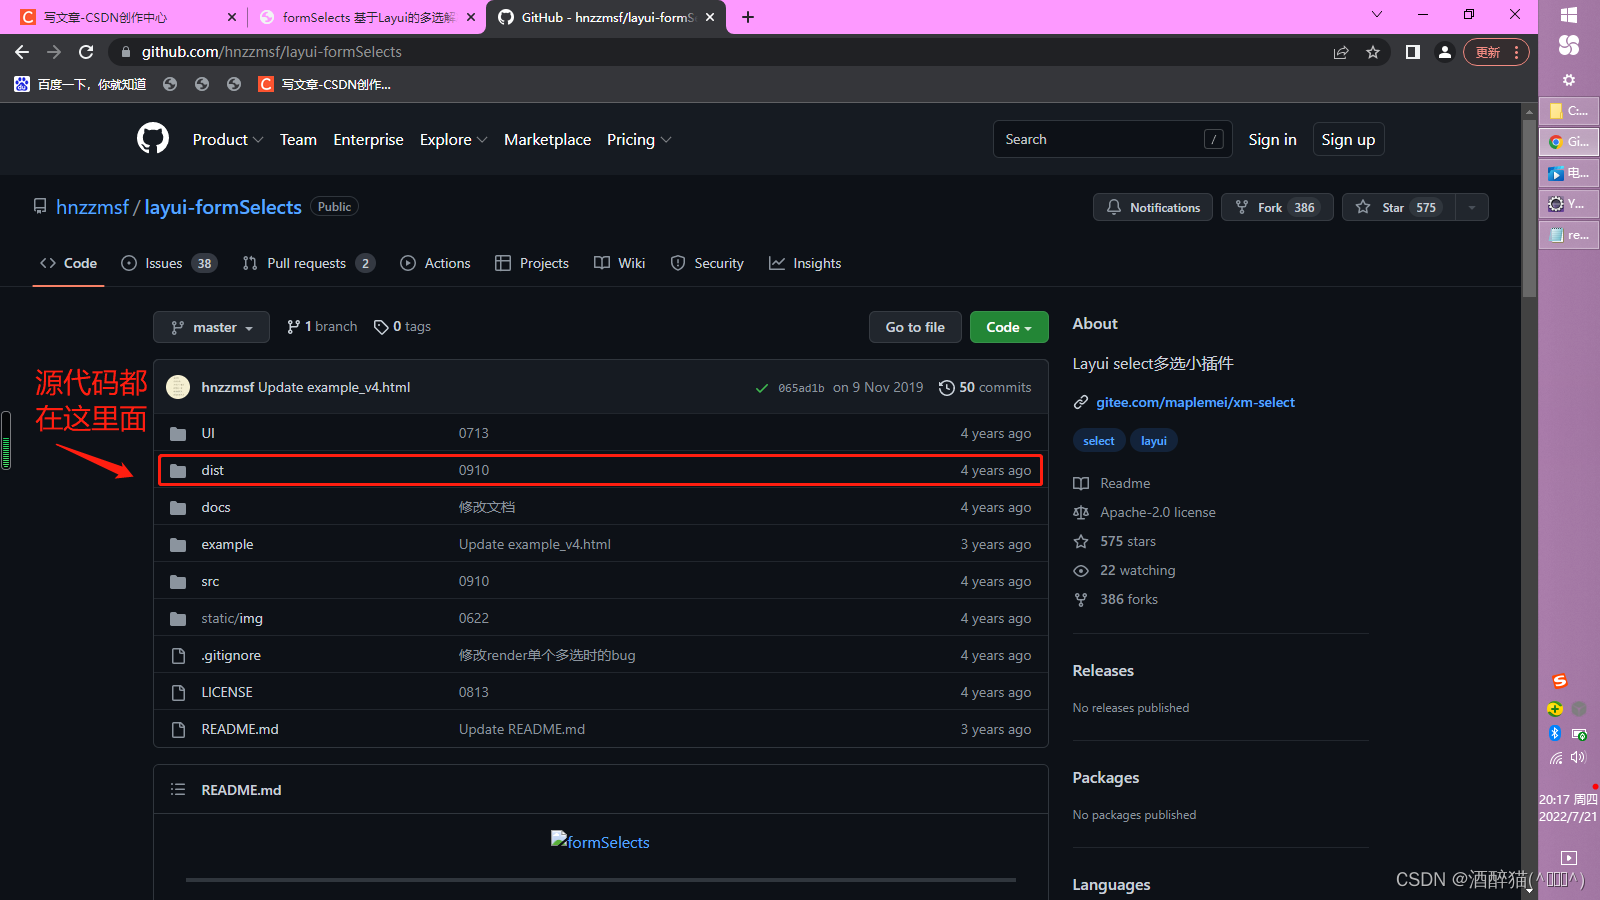Open the Insights tab

click(x=805, y=263)
